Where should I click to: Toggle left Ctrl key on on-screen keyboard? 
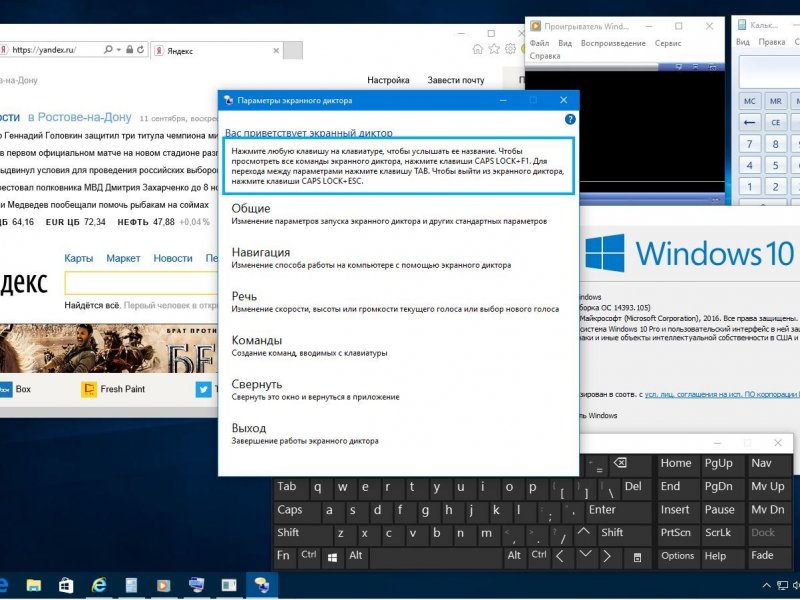tap(309, 556)
